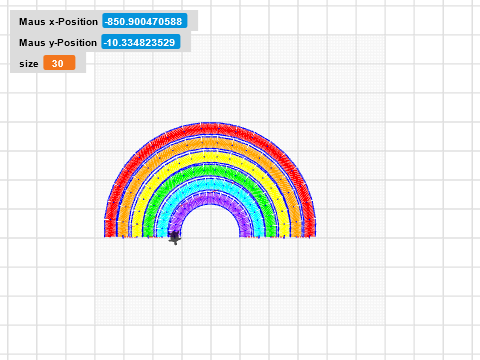Click the size variable value 30
The image size is (480, 360).
point(59,63)
